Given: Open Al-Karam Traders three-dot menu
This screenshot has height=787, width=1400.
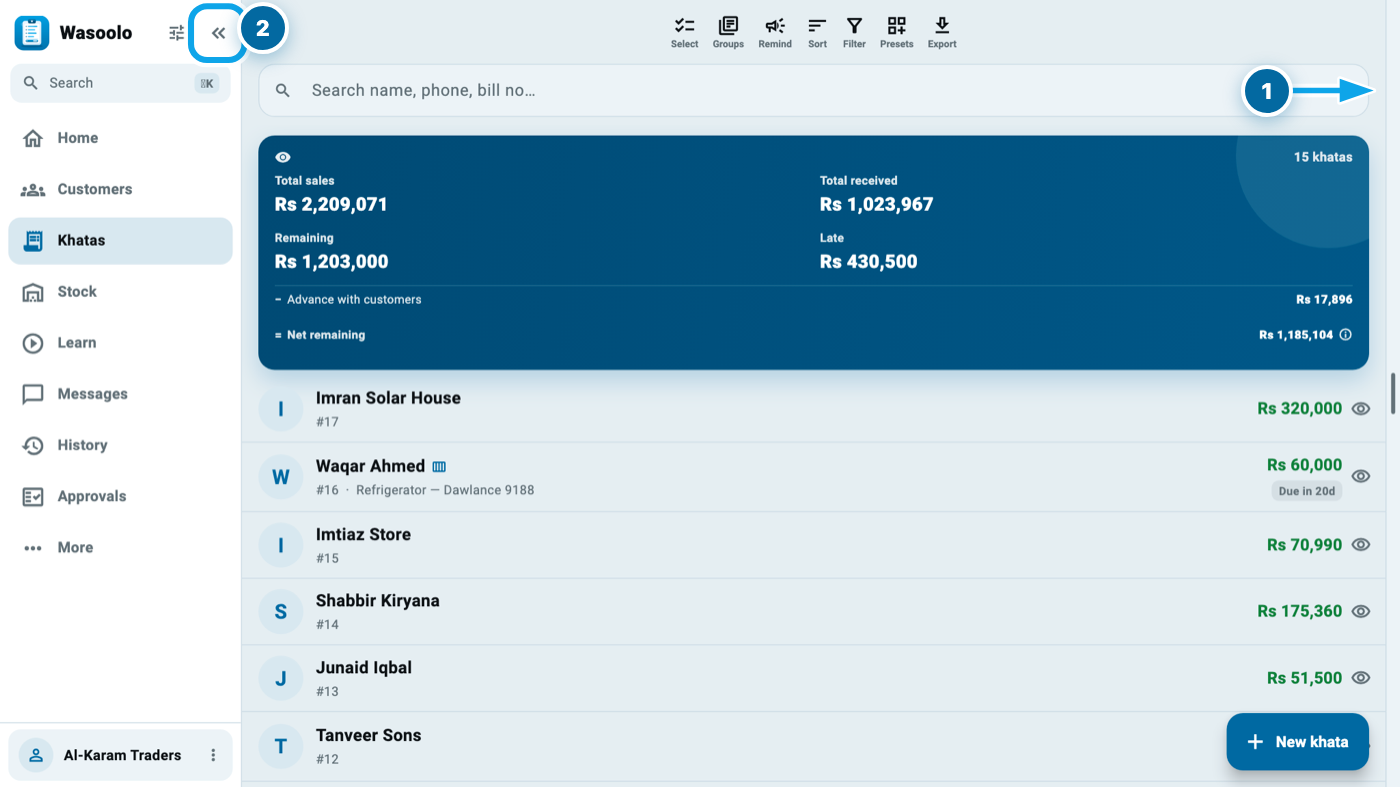Looking at the screenshot, I should 213,755.
